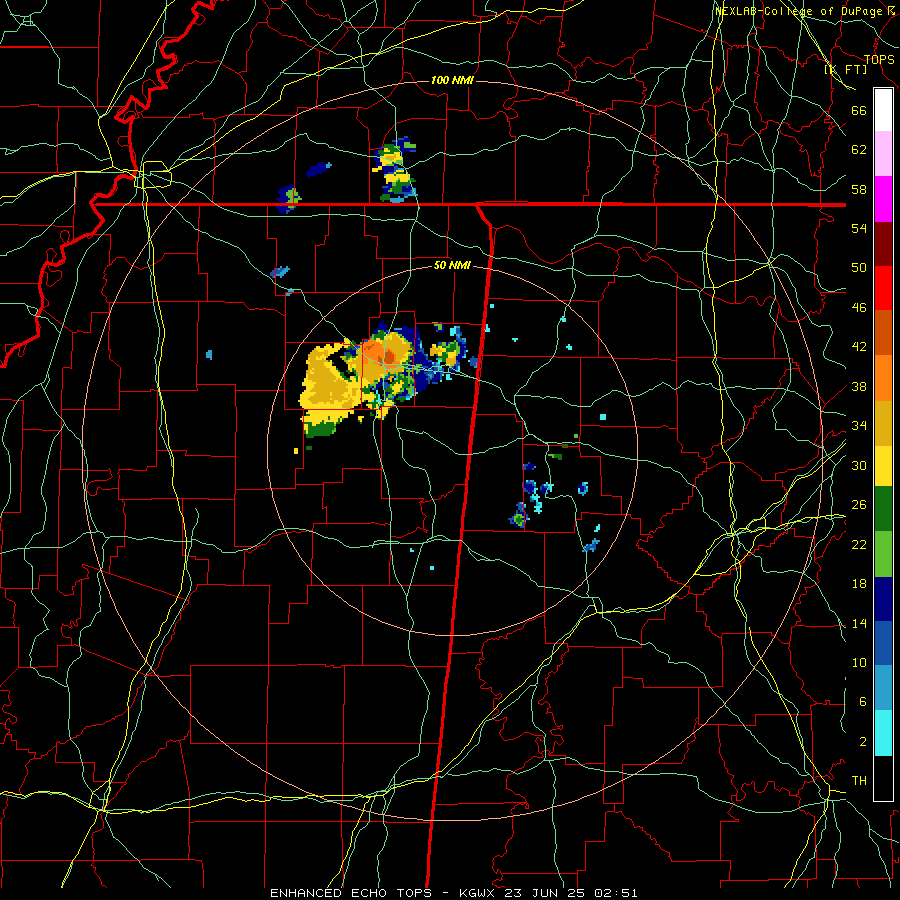
Task: Click the "23 JUN 25" date stamp
Action: coord(545,893)
